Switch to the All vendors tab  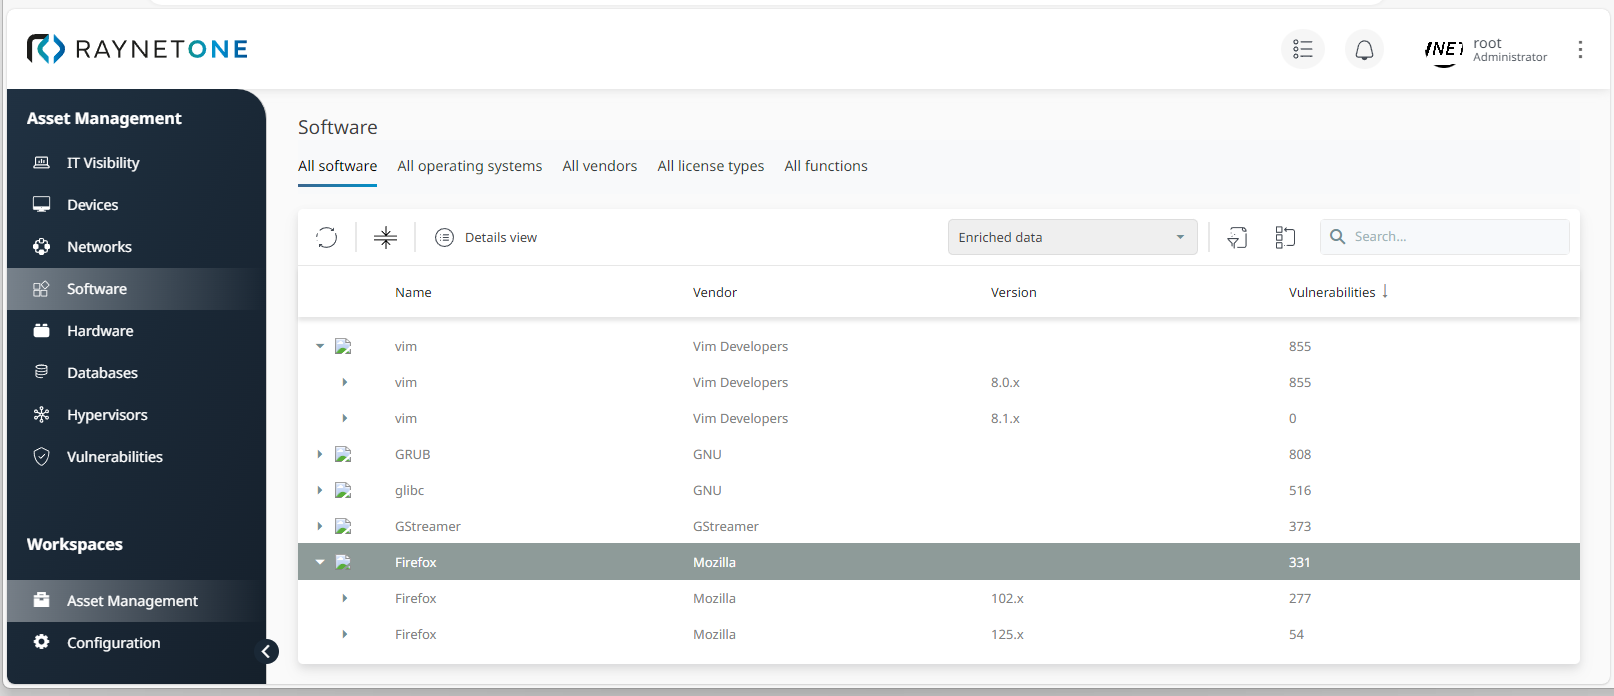click(599, 166)
